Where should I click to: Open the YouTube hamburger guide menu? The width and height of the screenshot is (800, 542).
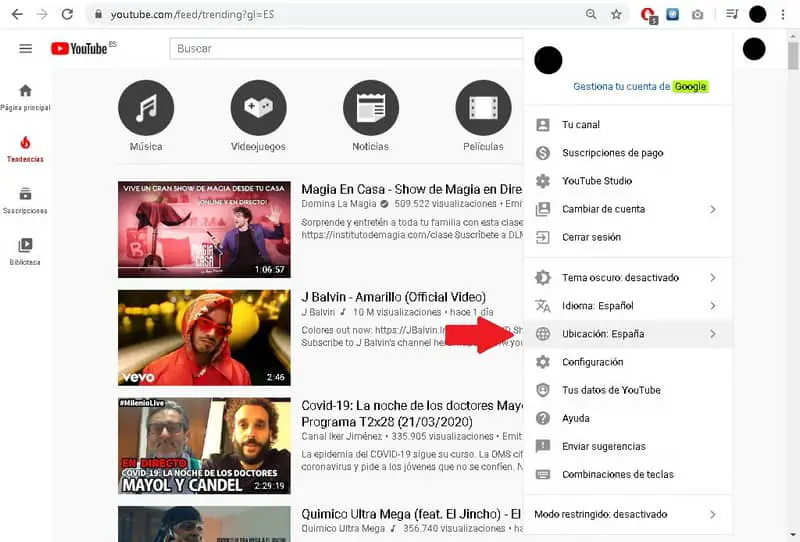[26, 48]
